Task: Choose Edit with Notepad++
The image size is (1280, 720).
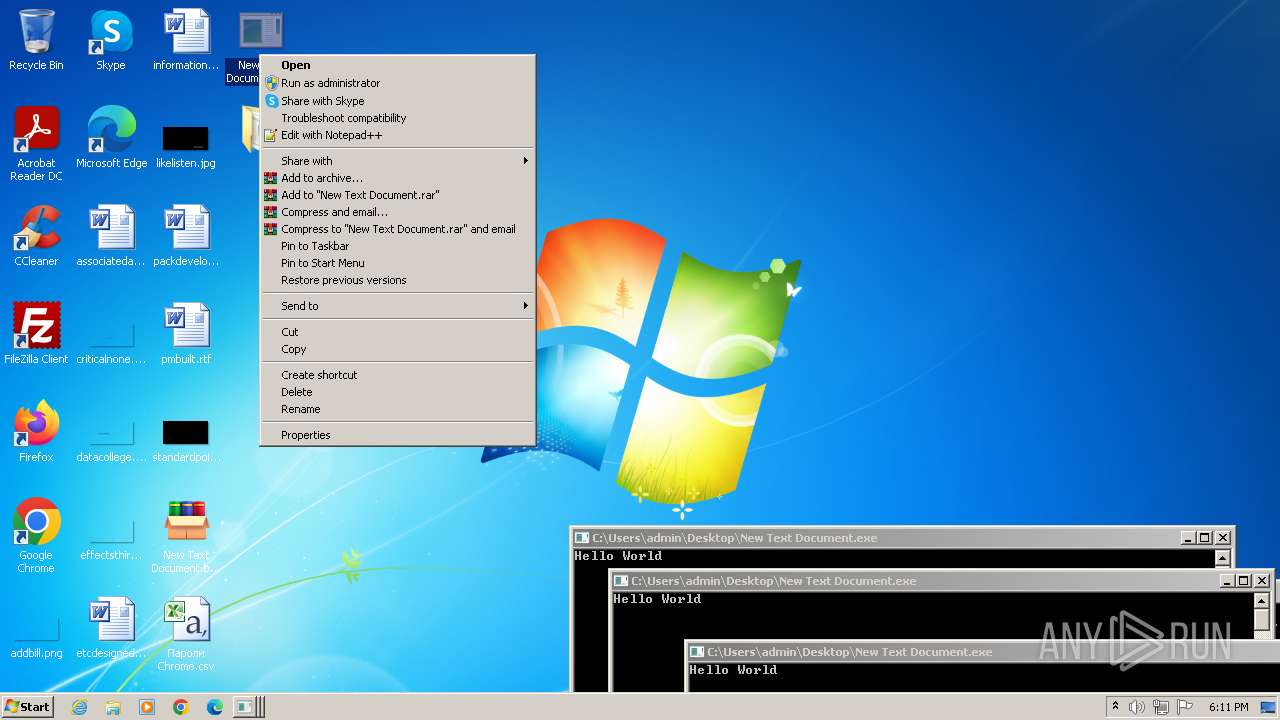Action: pyautogui.click(x=398, y=135)
